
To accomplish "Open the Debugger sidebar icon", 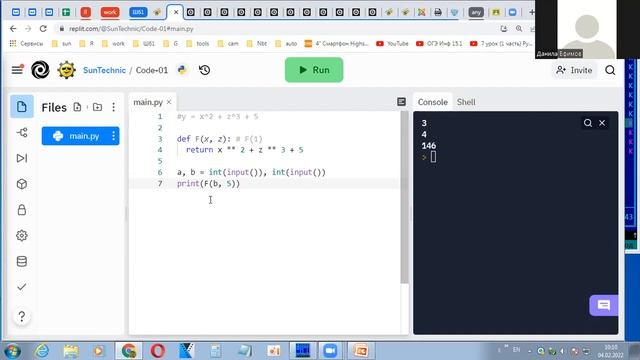I will (x=22, y=158).
